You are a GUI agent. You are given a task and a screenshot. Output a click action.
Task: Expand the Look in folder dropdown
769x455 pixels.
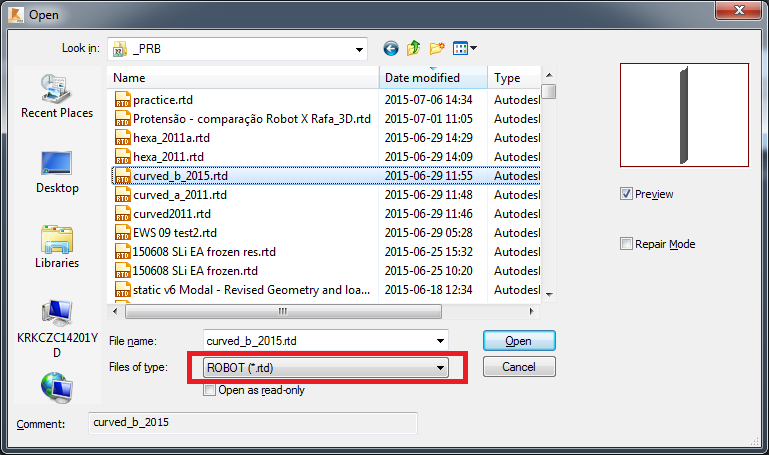pos(359,50)
